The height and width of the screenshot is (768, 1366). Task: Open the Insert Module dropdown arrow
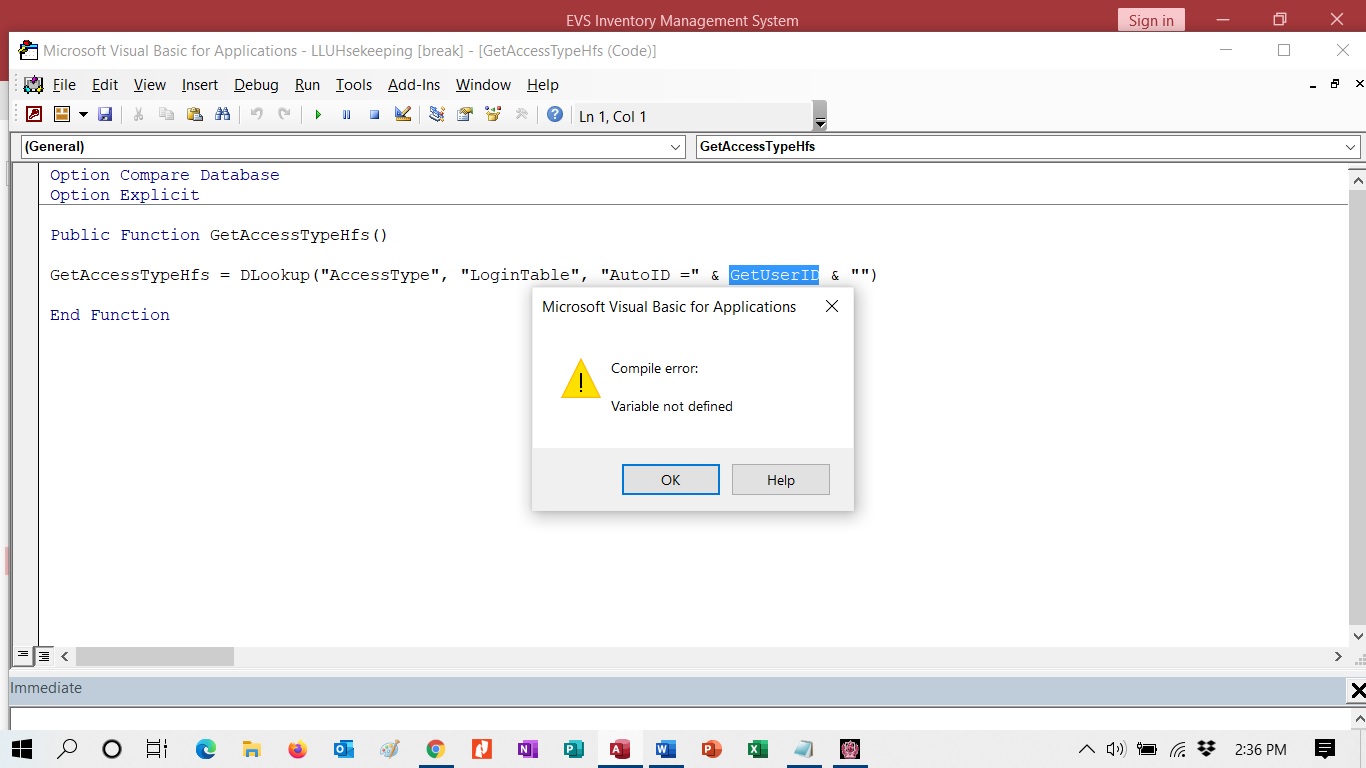83,115
